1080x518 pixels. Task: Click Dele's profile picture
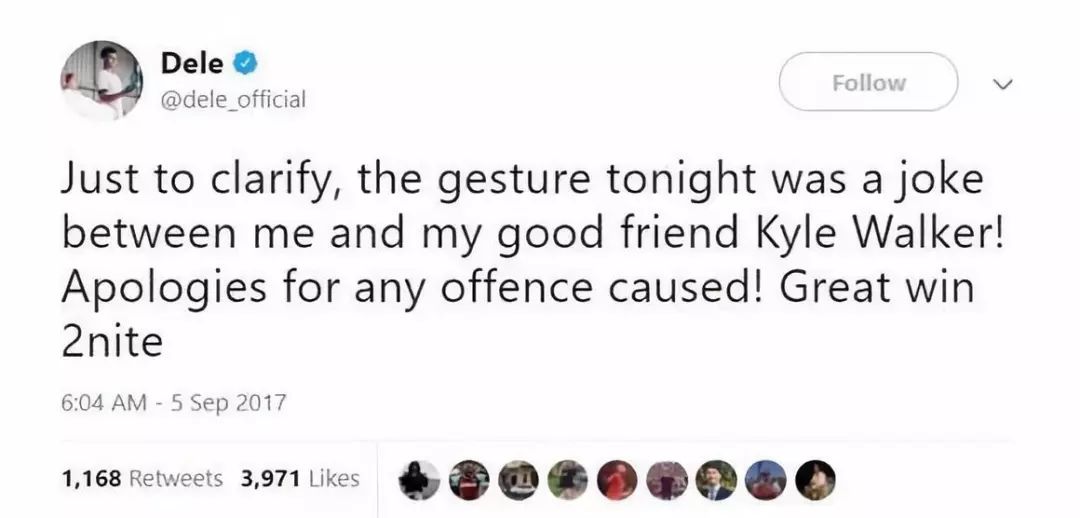101,81
